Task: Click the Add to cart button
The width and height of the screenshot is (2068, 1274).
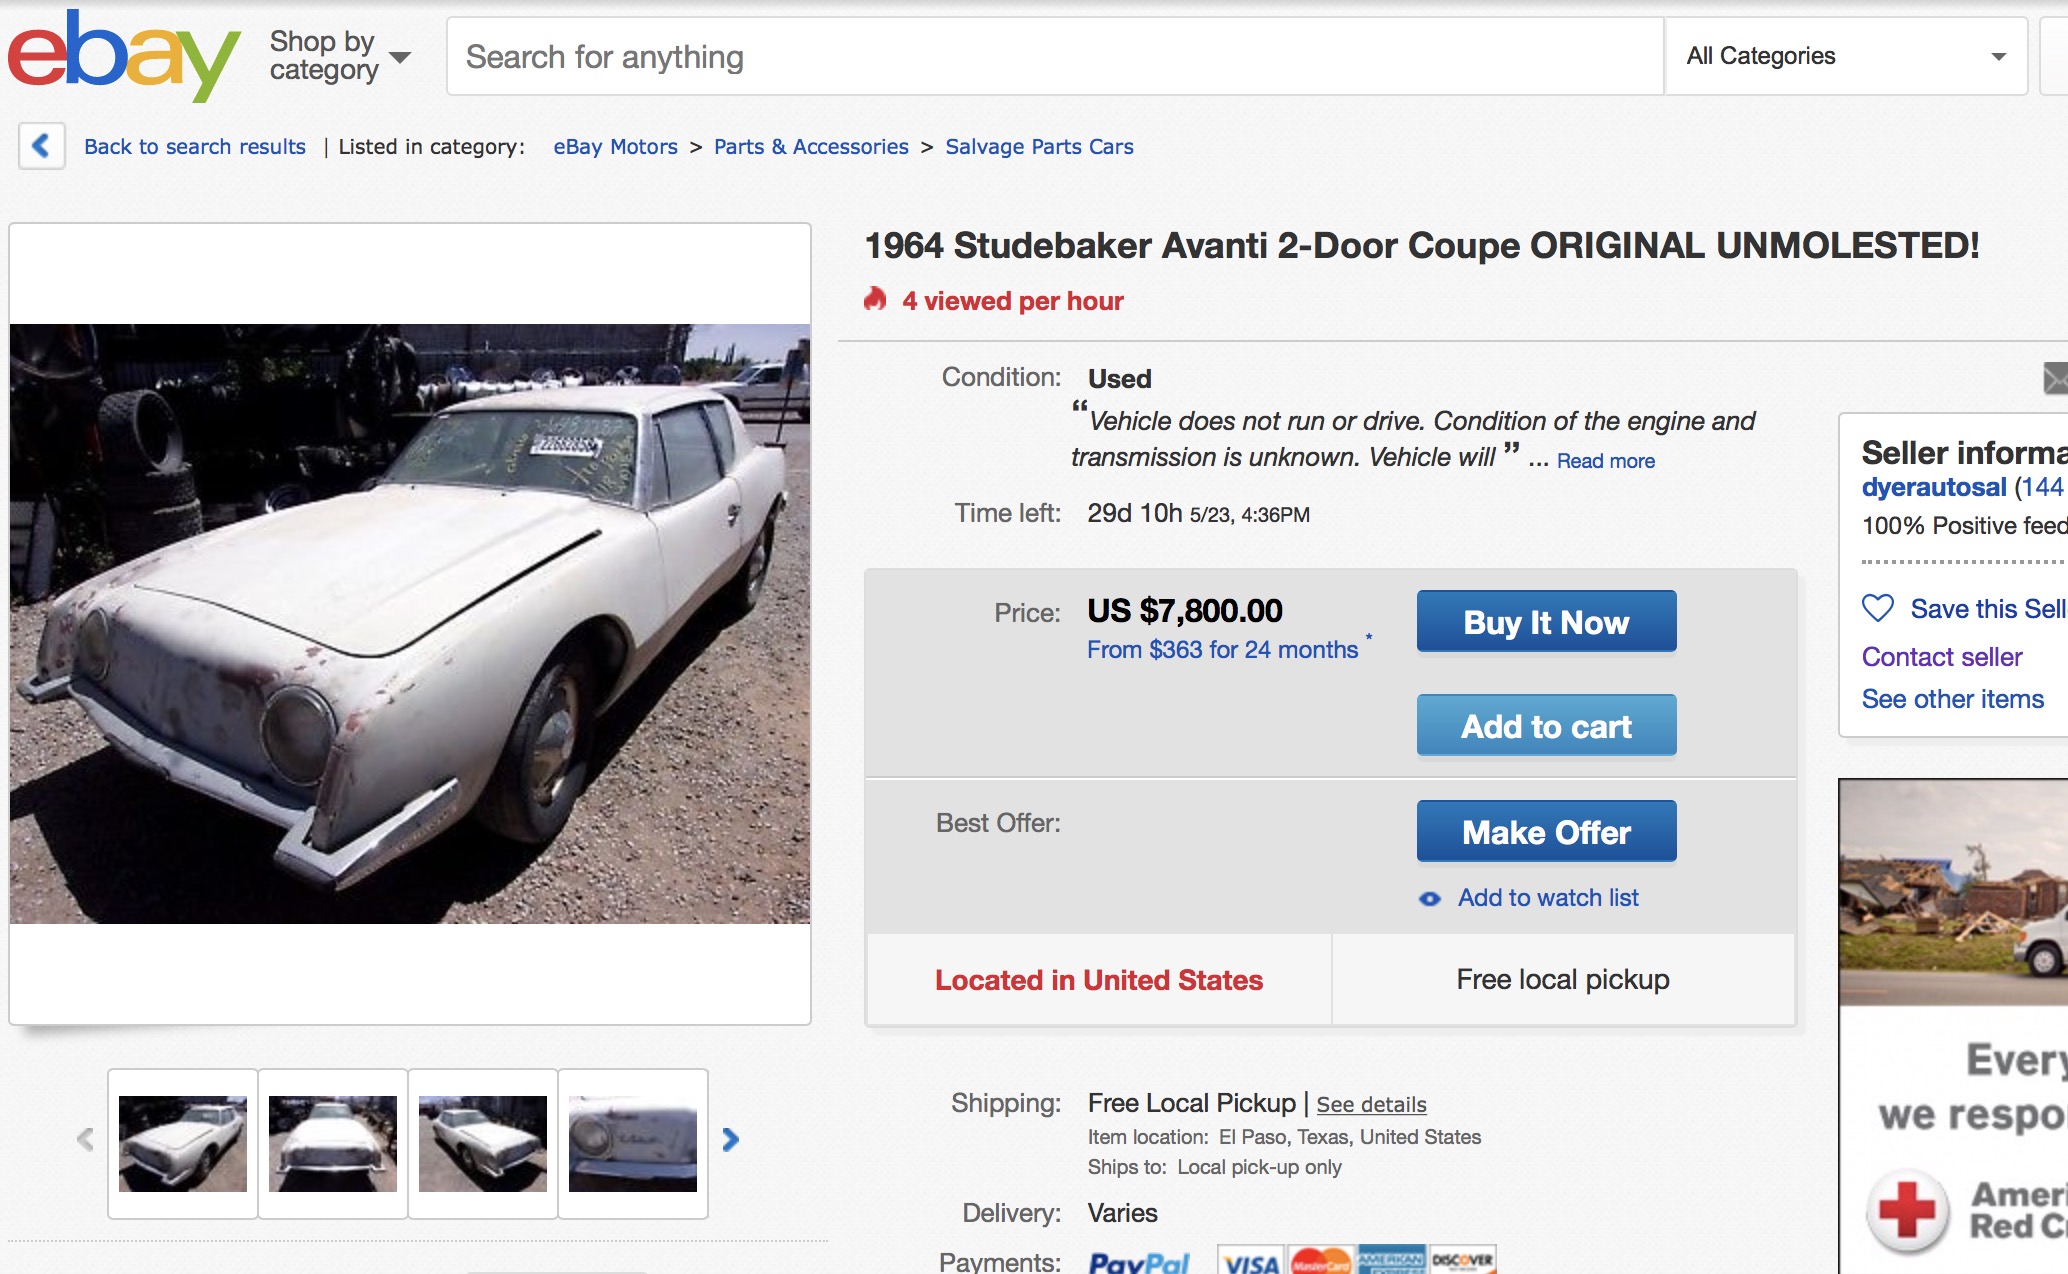Action: pos(1546,726)
